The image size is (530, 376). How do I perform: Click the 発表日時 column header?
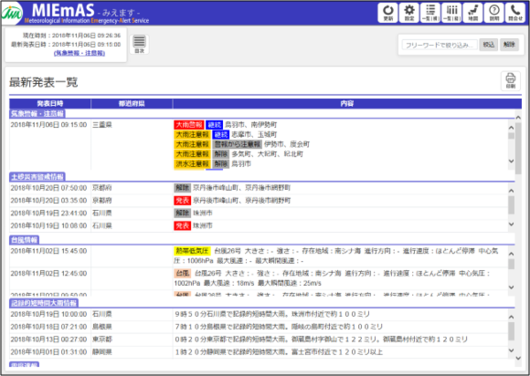[50, 103]
